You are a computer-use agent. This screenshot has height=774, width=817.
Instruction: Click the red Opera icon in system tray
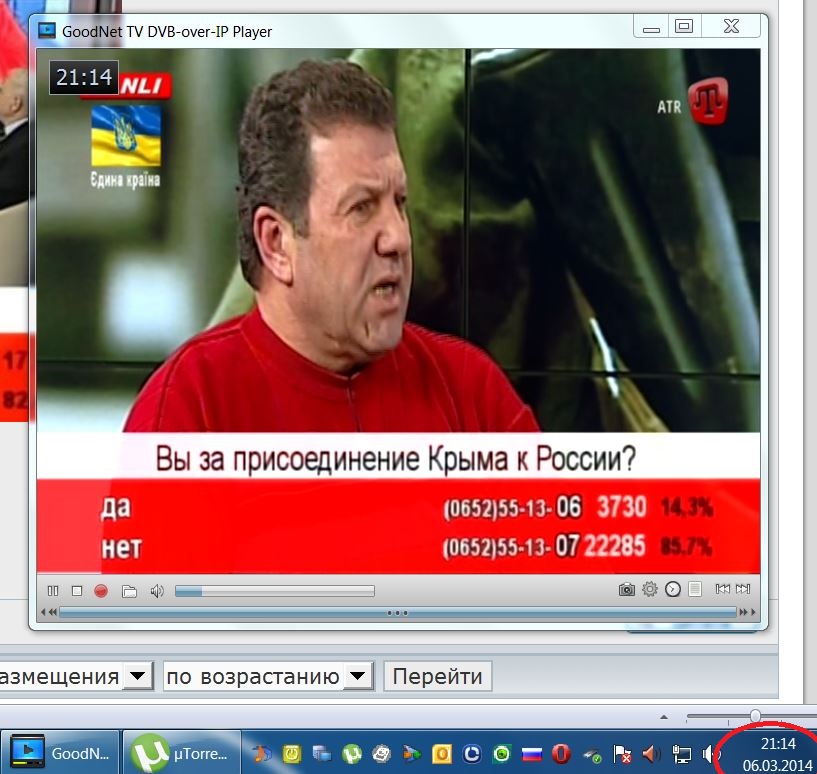pos(562,754)
